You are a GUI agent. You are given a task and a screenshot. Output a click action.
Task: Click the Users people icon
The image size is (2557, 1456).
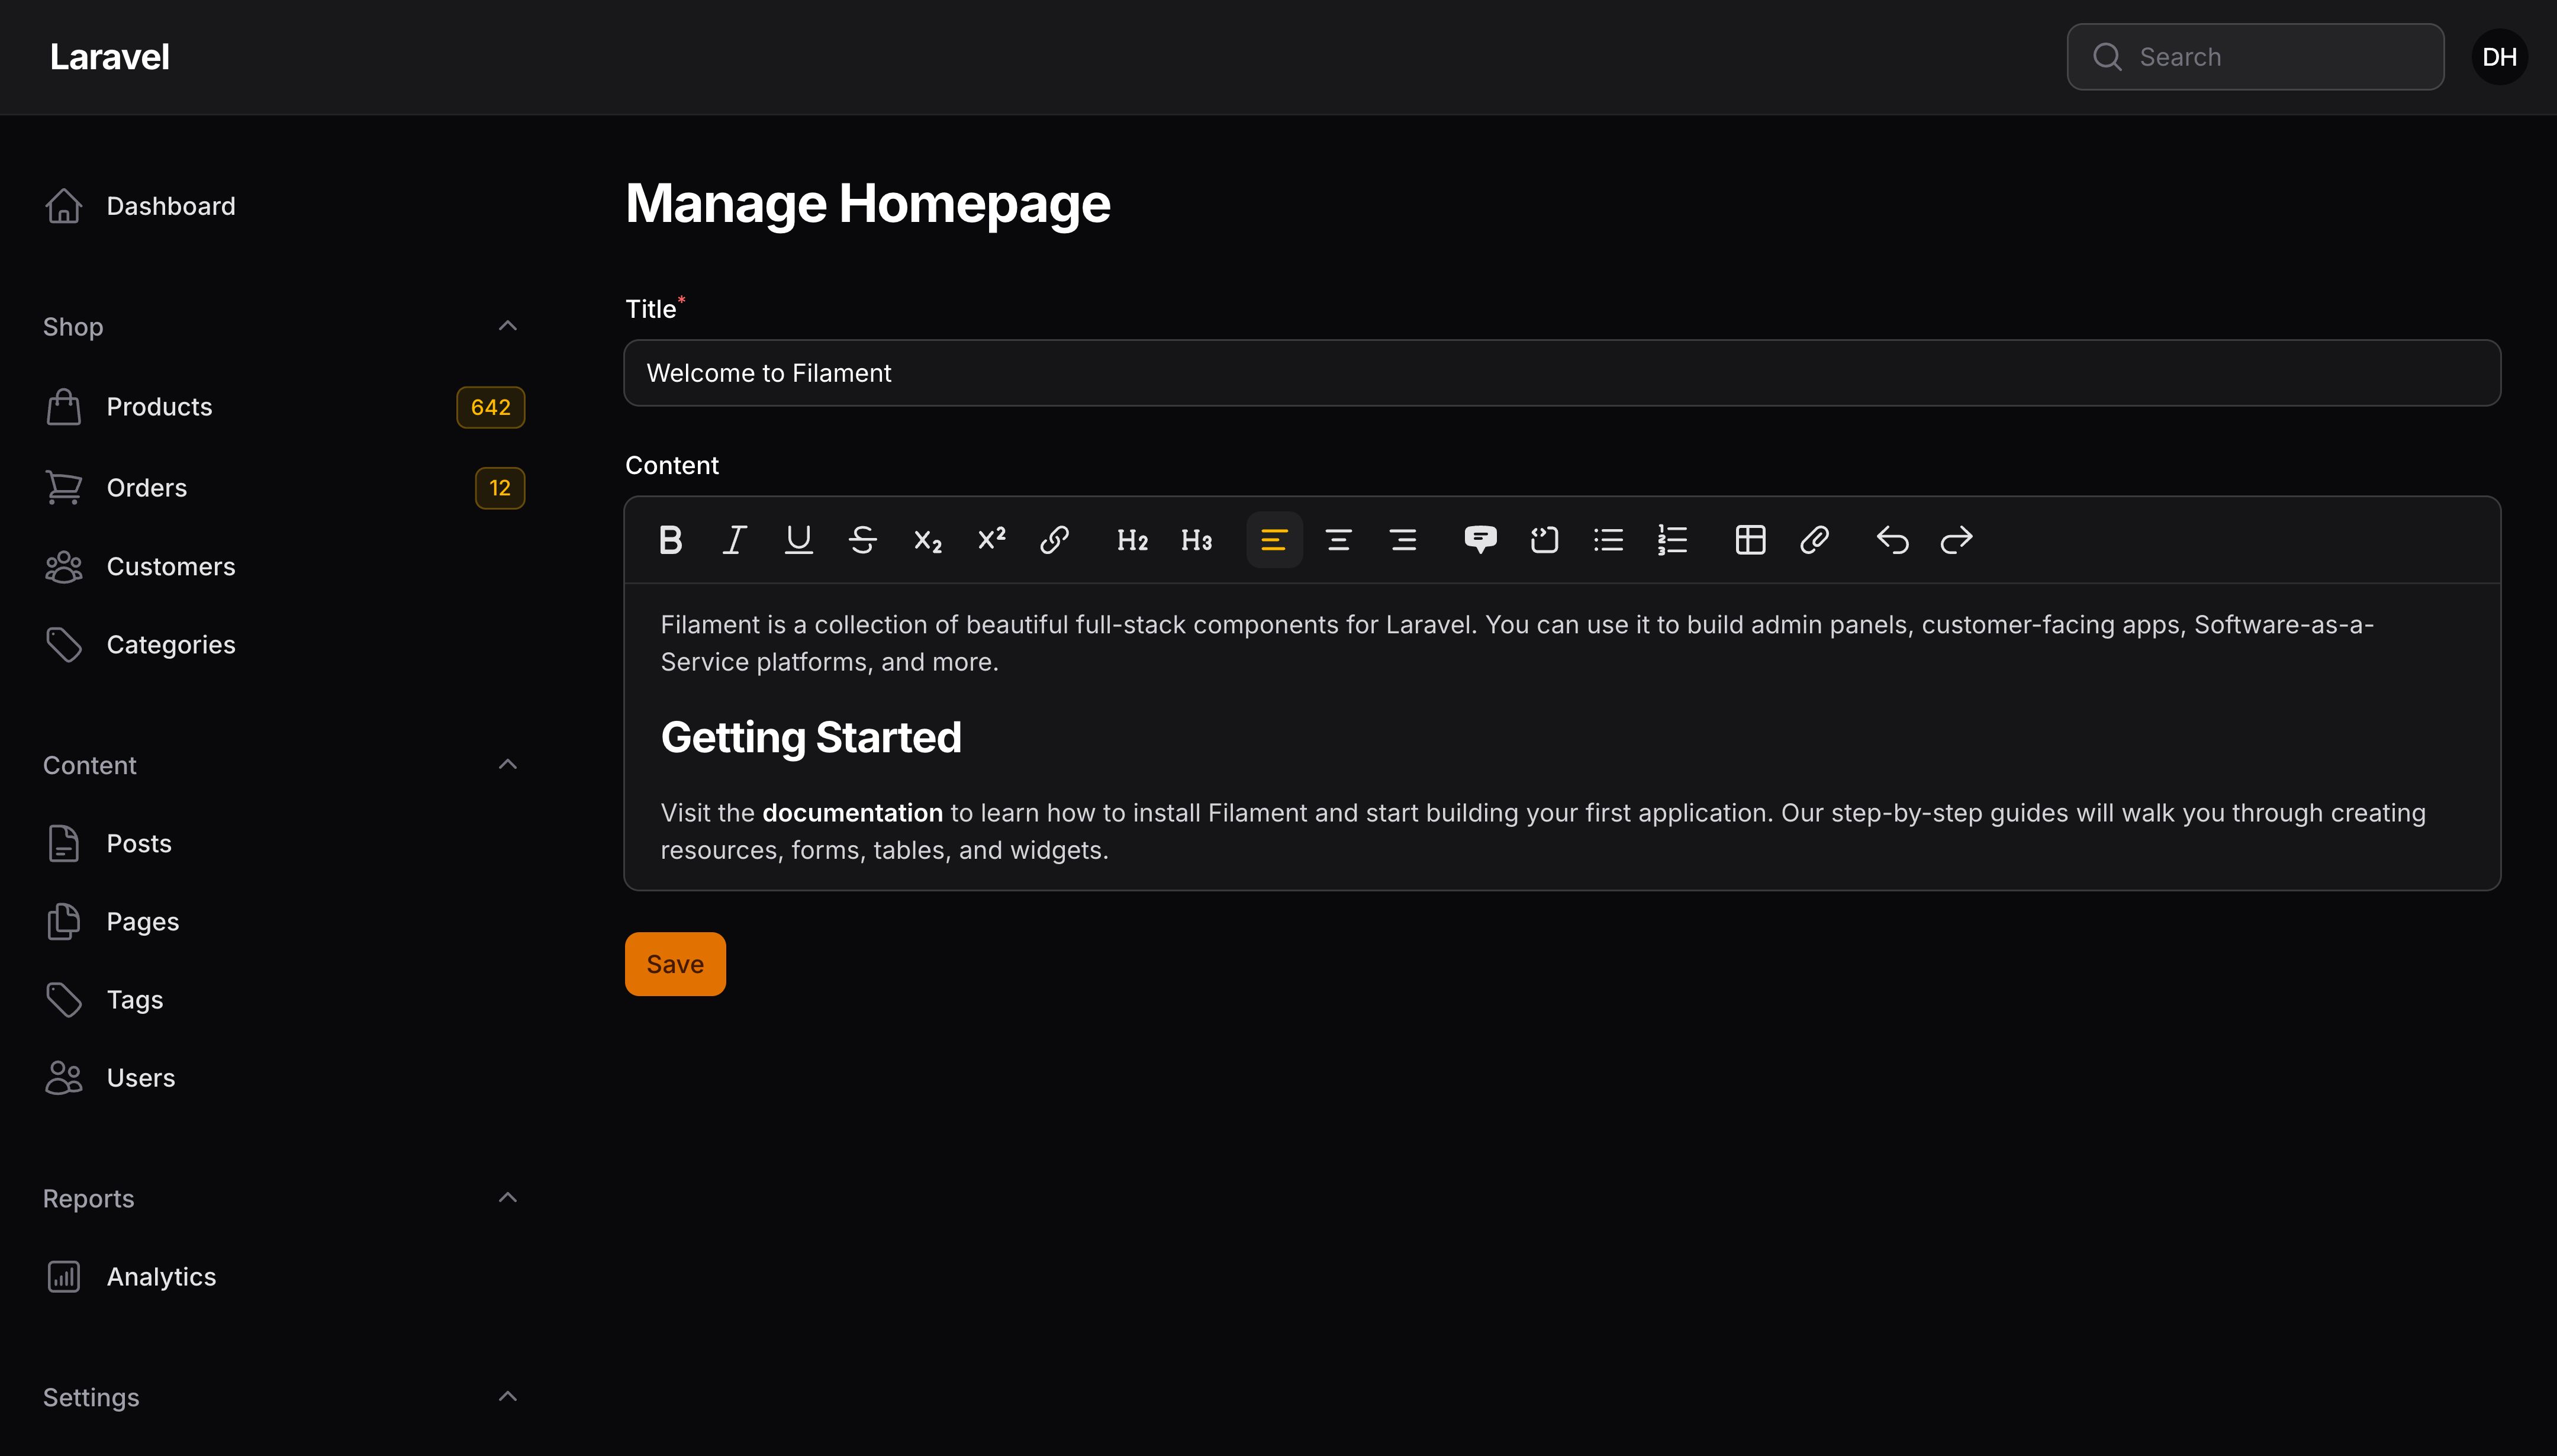click(x=64, y=1078)
